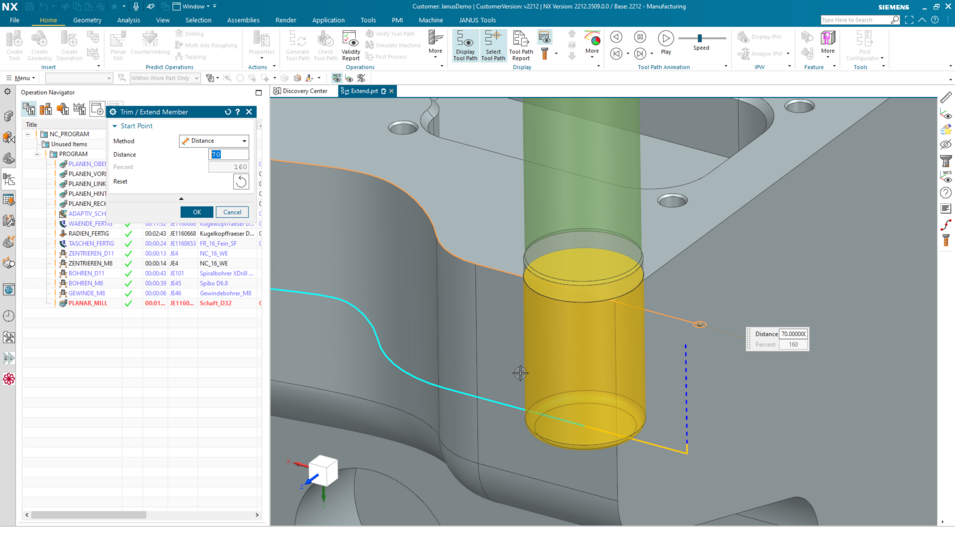Screen dimensions: 955x537
Task: Maximize the Operation Navigator panel
Action: (x=258, y=93)
